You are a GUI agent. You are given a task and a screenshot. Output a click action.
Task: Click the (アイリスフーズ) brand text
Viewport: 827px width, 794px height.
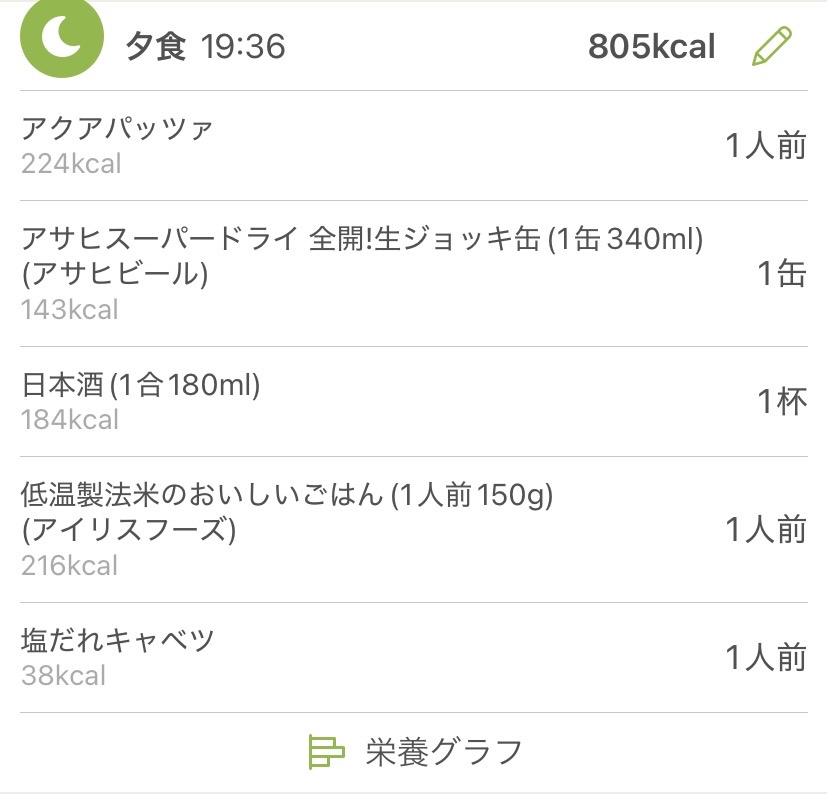(129, 530)
